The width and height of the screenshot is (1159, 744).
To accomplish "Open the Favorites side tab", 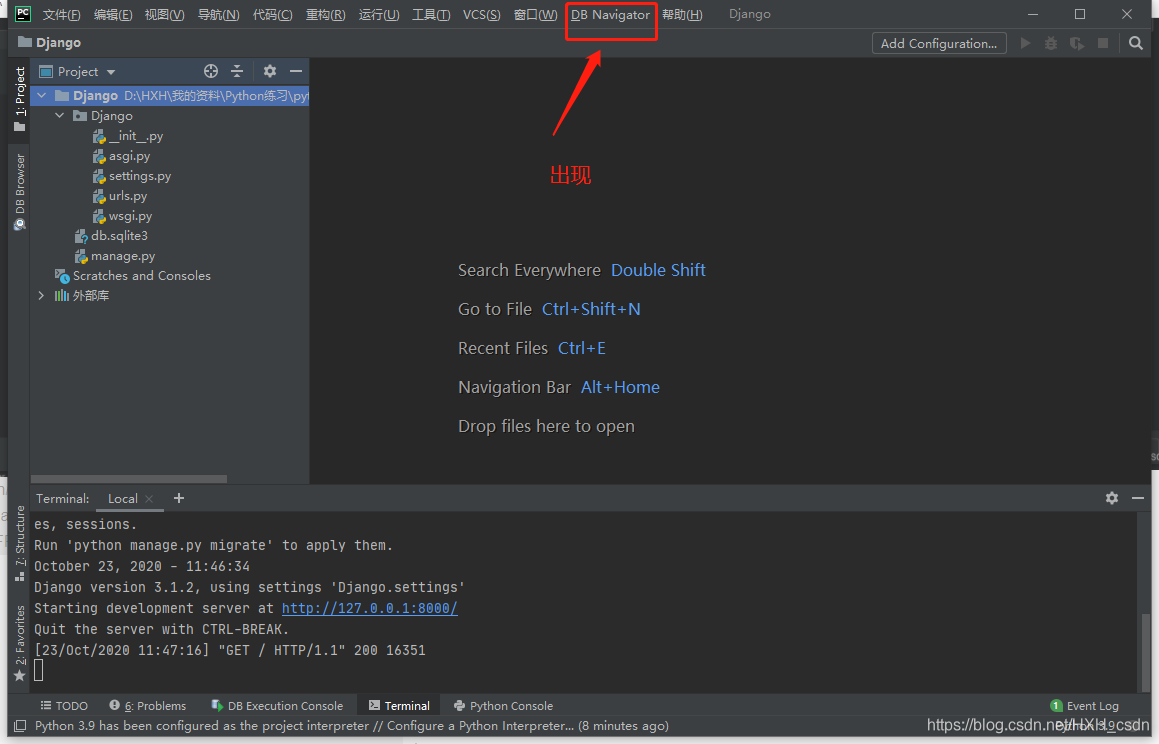I will [x=20, y=643].
